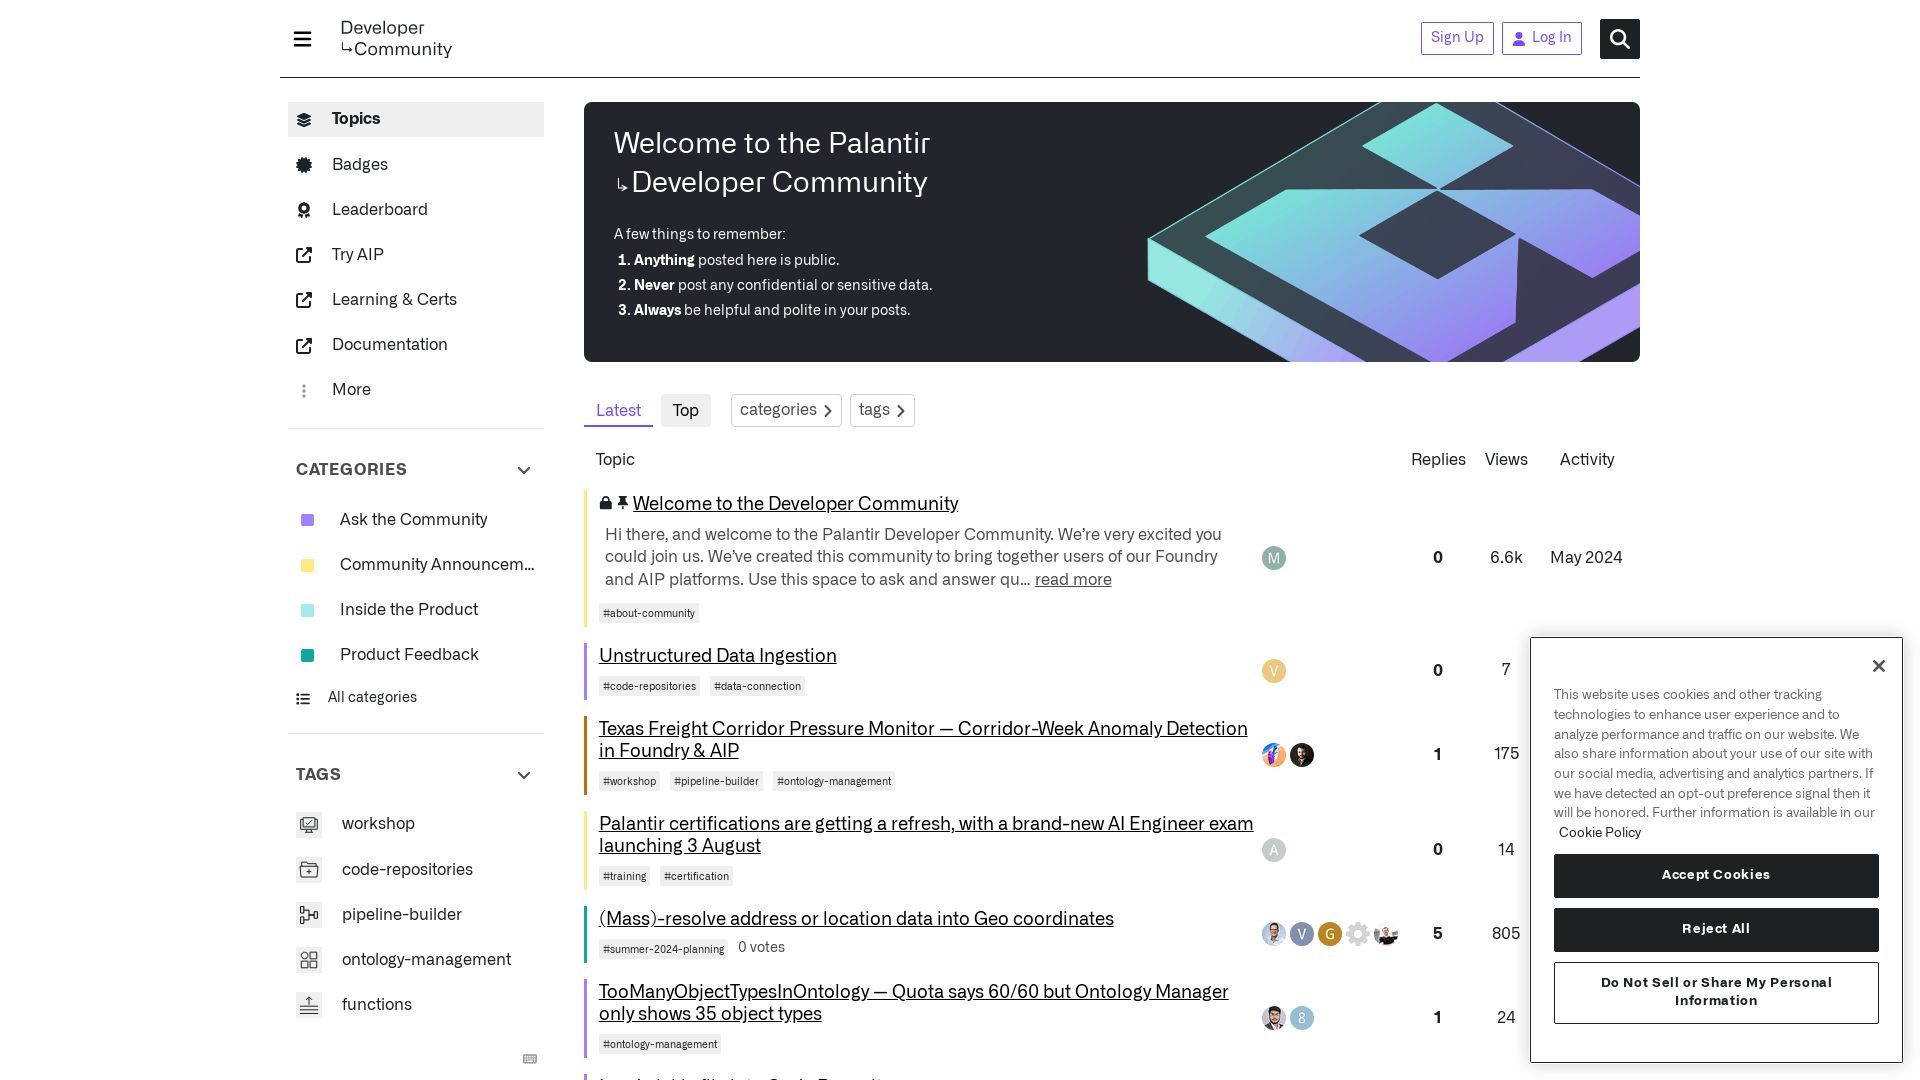Click the ontology-management tag icon

309,960
